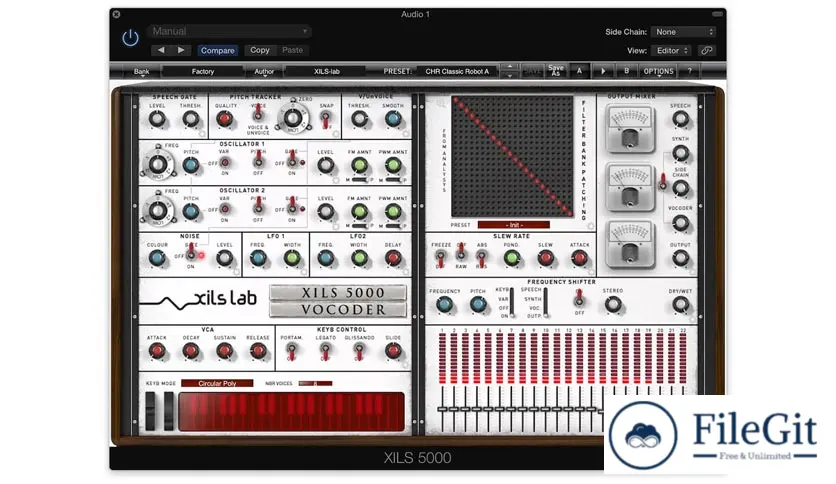Open the filter bank patching Init preset dropdown
Viewport: 836px width, 484px height.
513,225
